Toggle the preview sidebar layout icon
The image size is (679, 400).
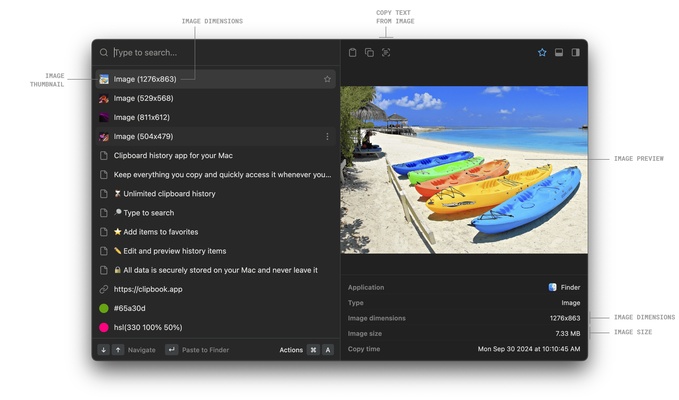[x=576, y=52]
